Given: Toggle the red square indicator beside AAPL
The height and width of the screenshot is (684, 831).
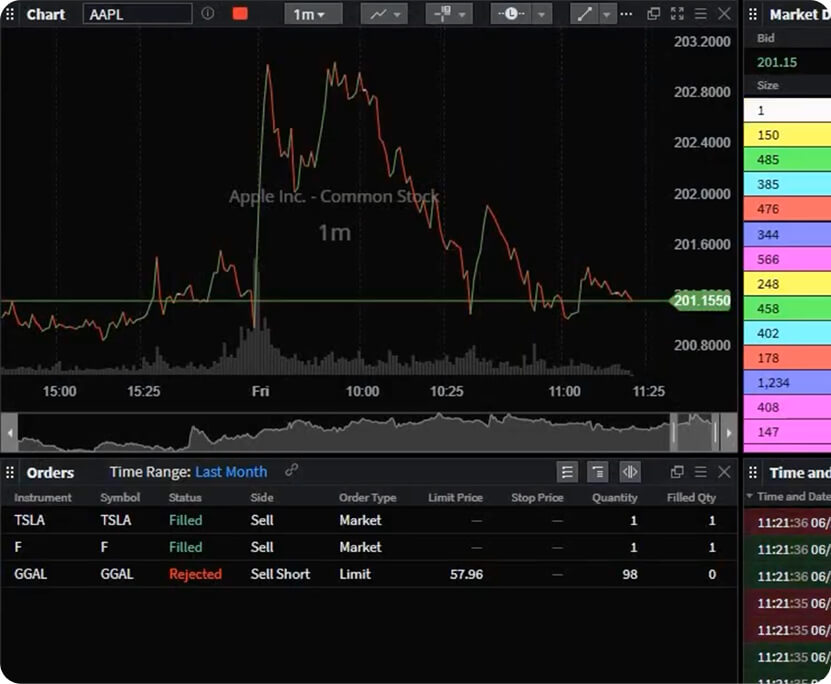Looking at the screenshot, I should (238, 13).
